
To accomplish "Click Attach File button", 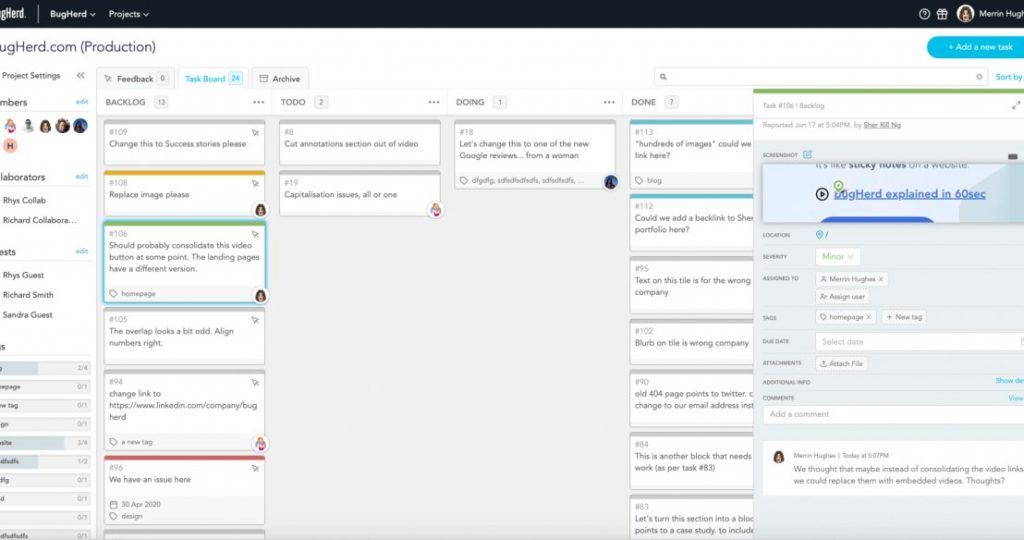I will [x=841, y=364].
